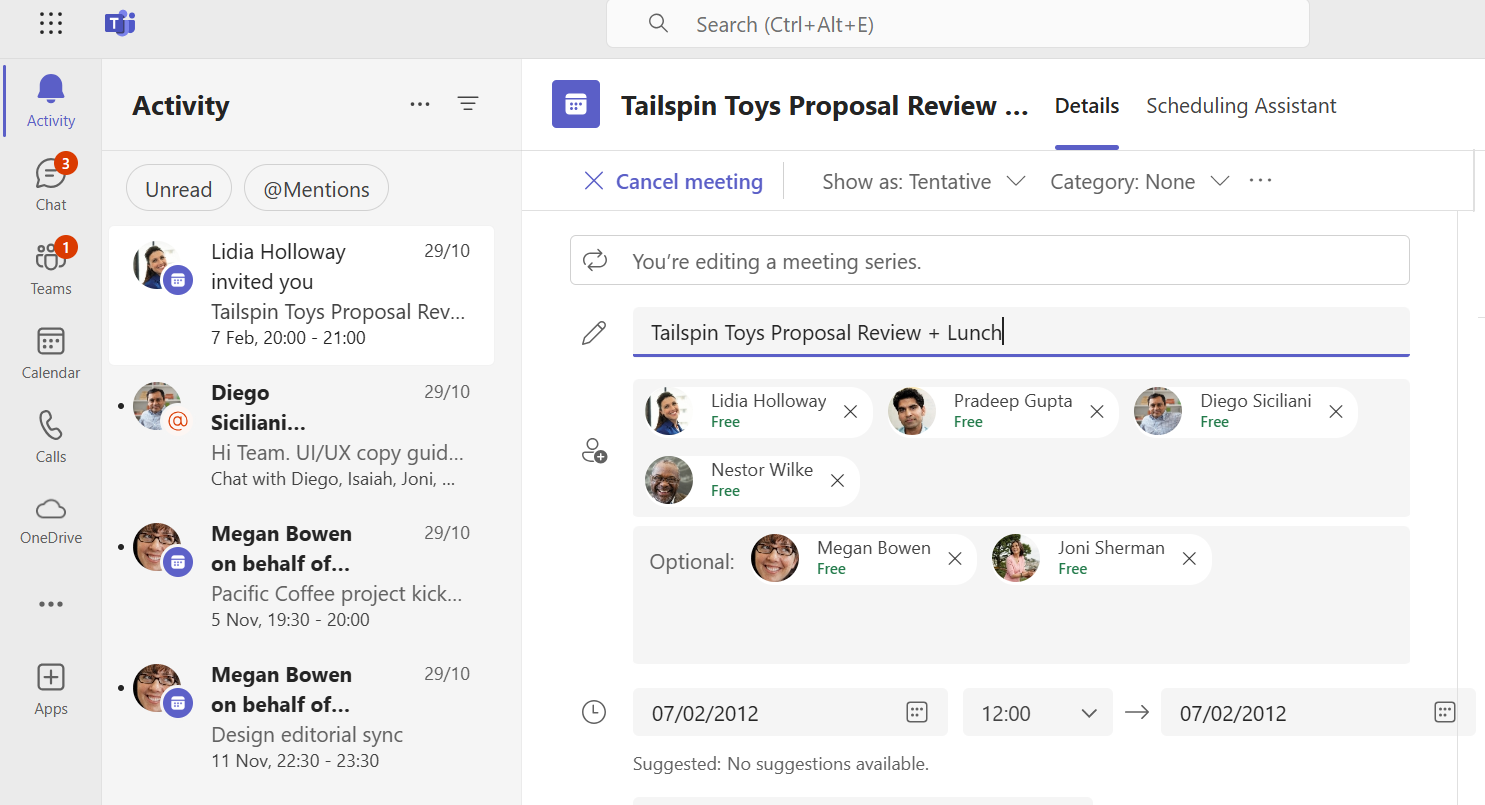Click the 'You're editing a meeting series.' banner
The image size is (1485, 805).
990,261
